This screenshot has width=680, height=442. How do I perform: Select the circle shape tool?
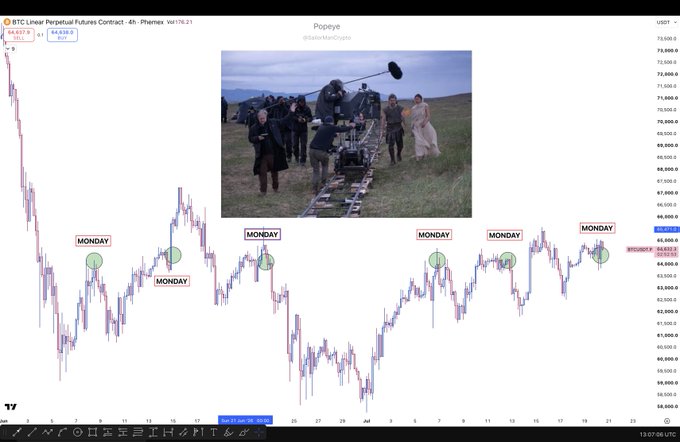tap(77, 432)
